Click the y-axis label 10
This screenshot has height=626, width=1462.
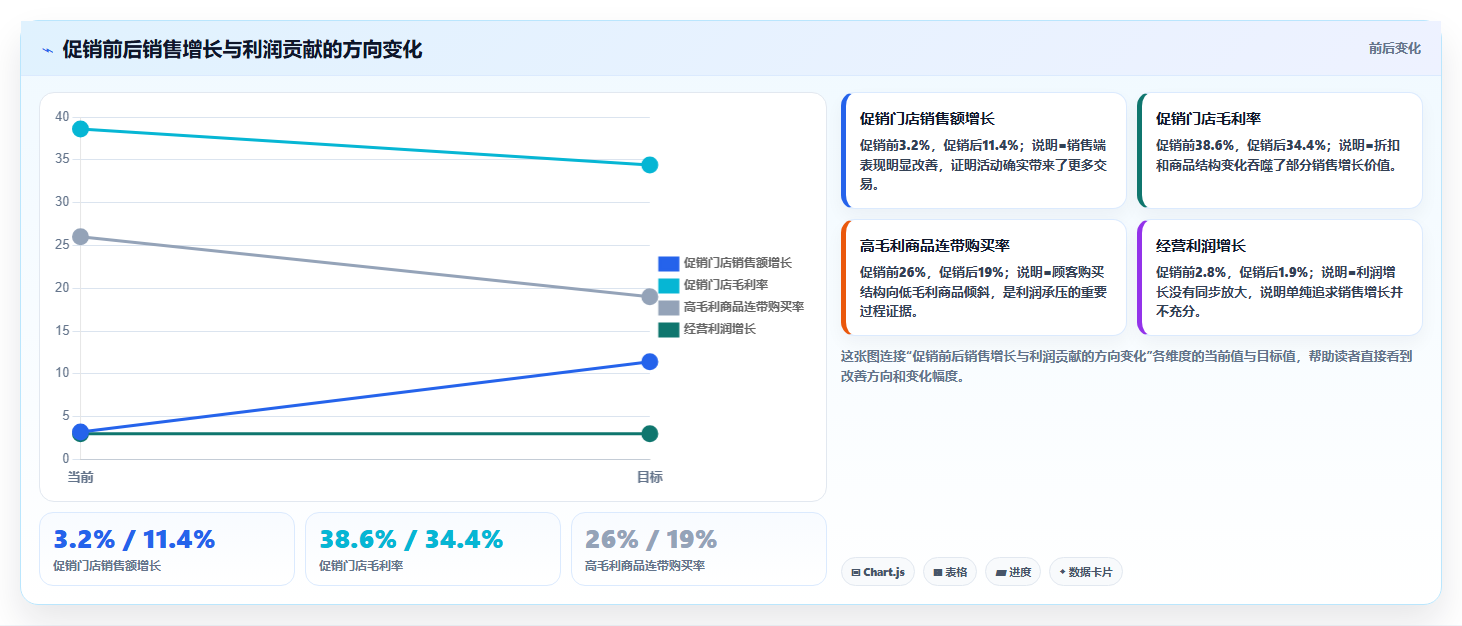pos(62,373)
